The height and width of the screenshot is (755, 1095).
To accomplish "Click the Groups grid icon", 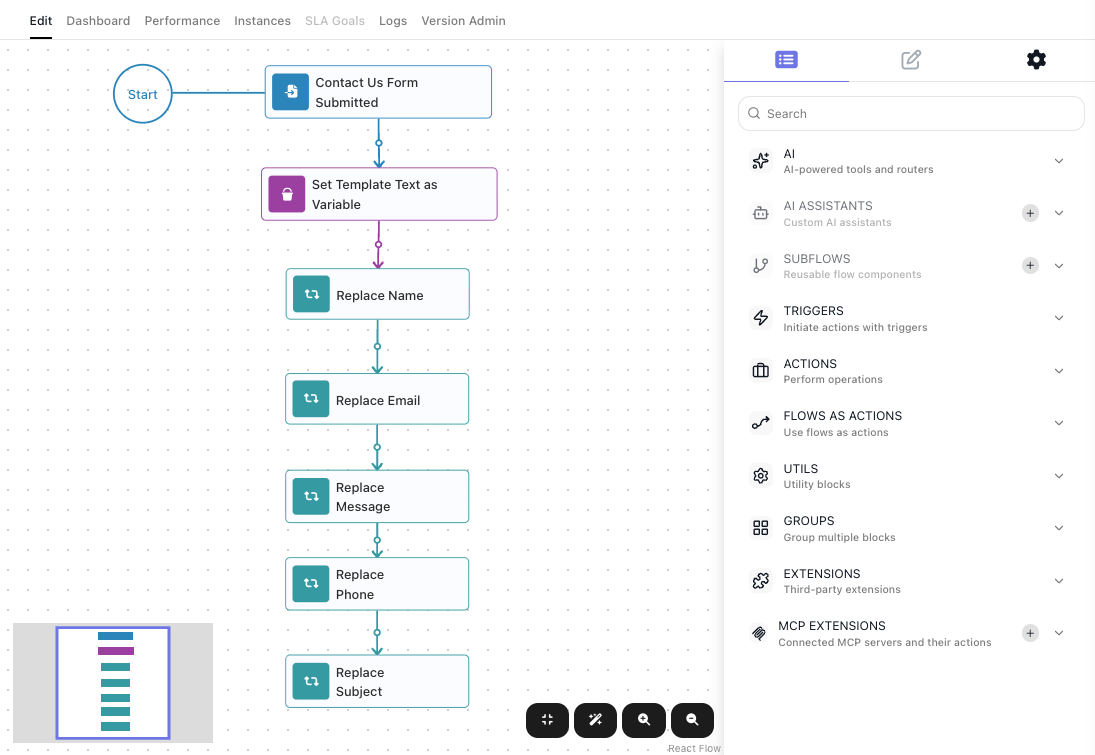I will [x=760, y=528].
